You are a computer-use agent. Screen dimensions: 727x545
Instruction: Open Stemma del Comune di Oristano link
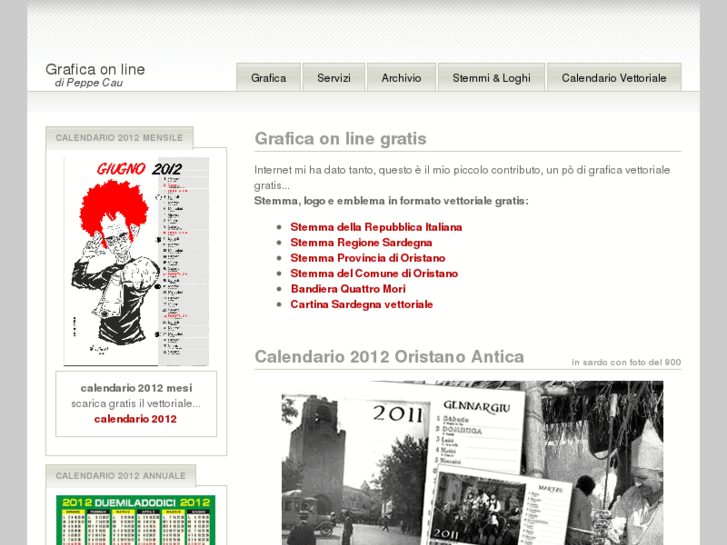pos(374,273)
